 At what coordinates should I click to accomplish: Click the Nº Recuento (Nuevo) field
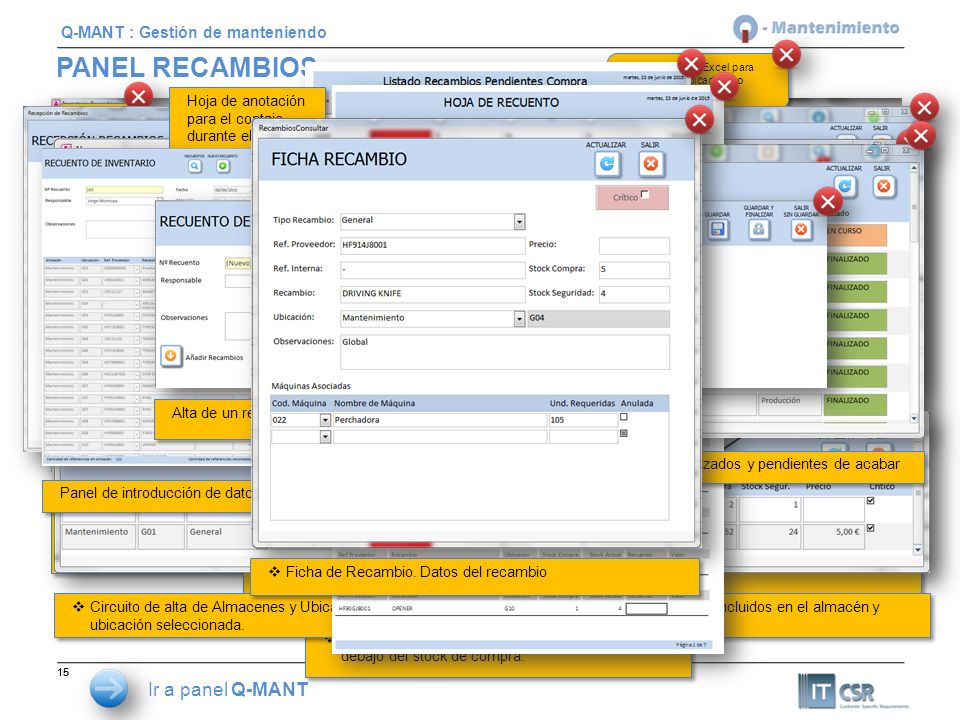tap(238, 263)
